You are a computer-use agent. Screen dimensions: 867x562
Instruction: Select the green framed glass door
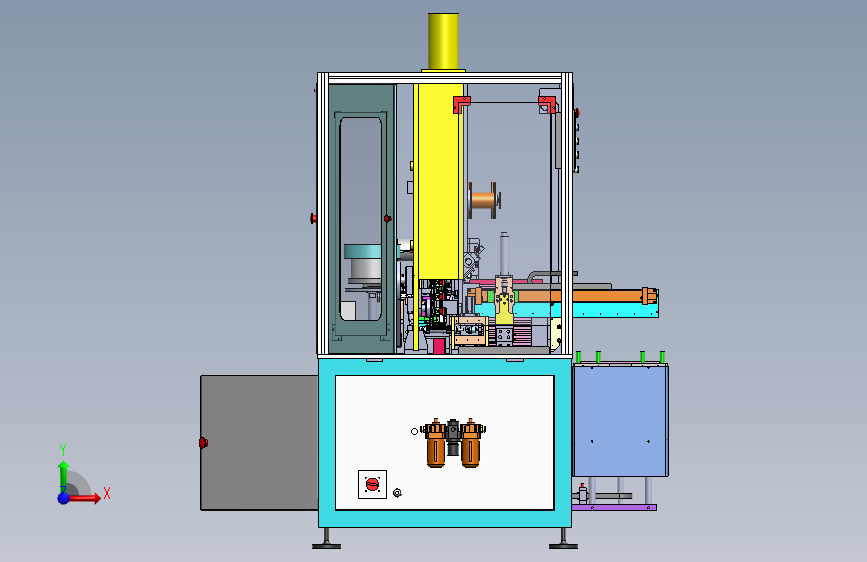point(362,218)
